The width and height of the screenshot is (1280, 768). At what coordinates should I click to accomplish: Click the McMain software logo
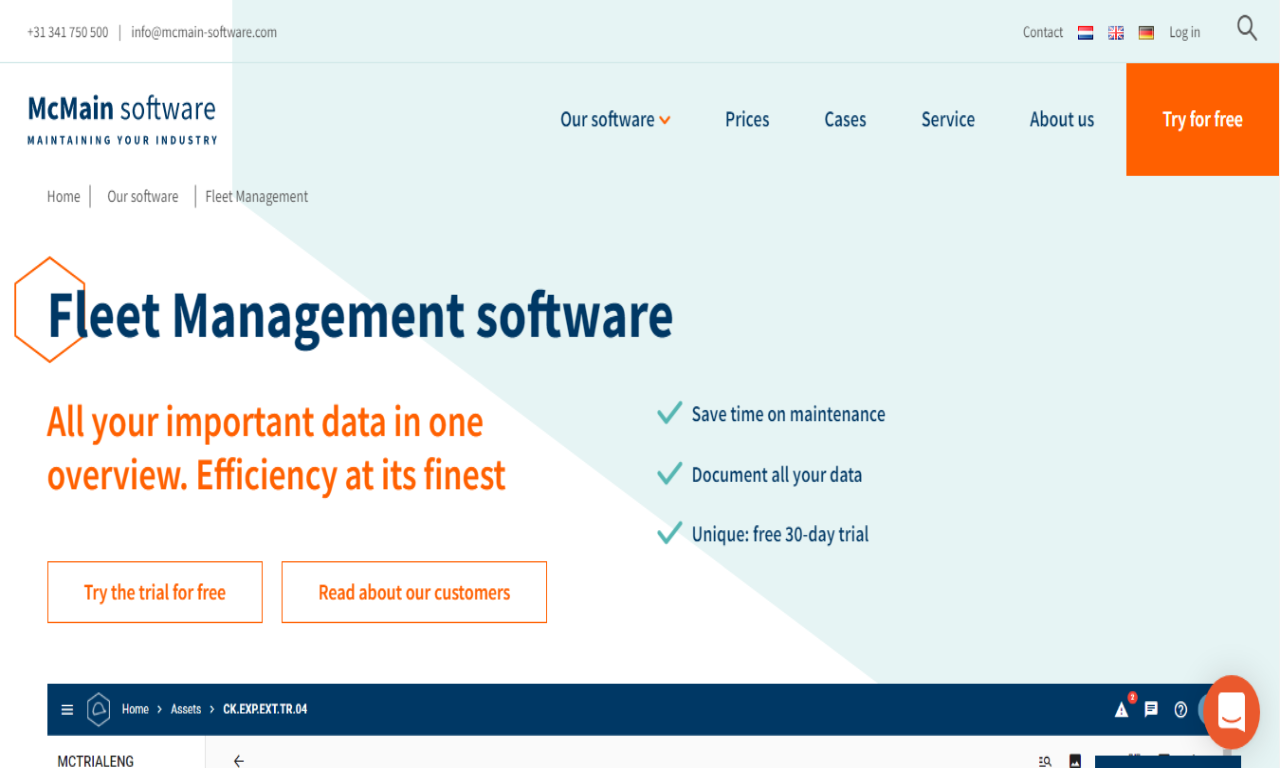click(122, 119)
